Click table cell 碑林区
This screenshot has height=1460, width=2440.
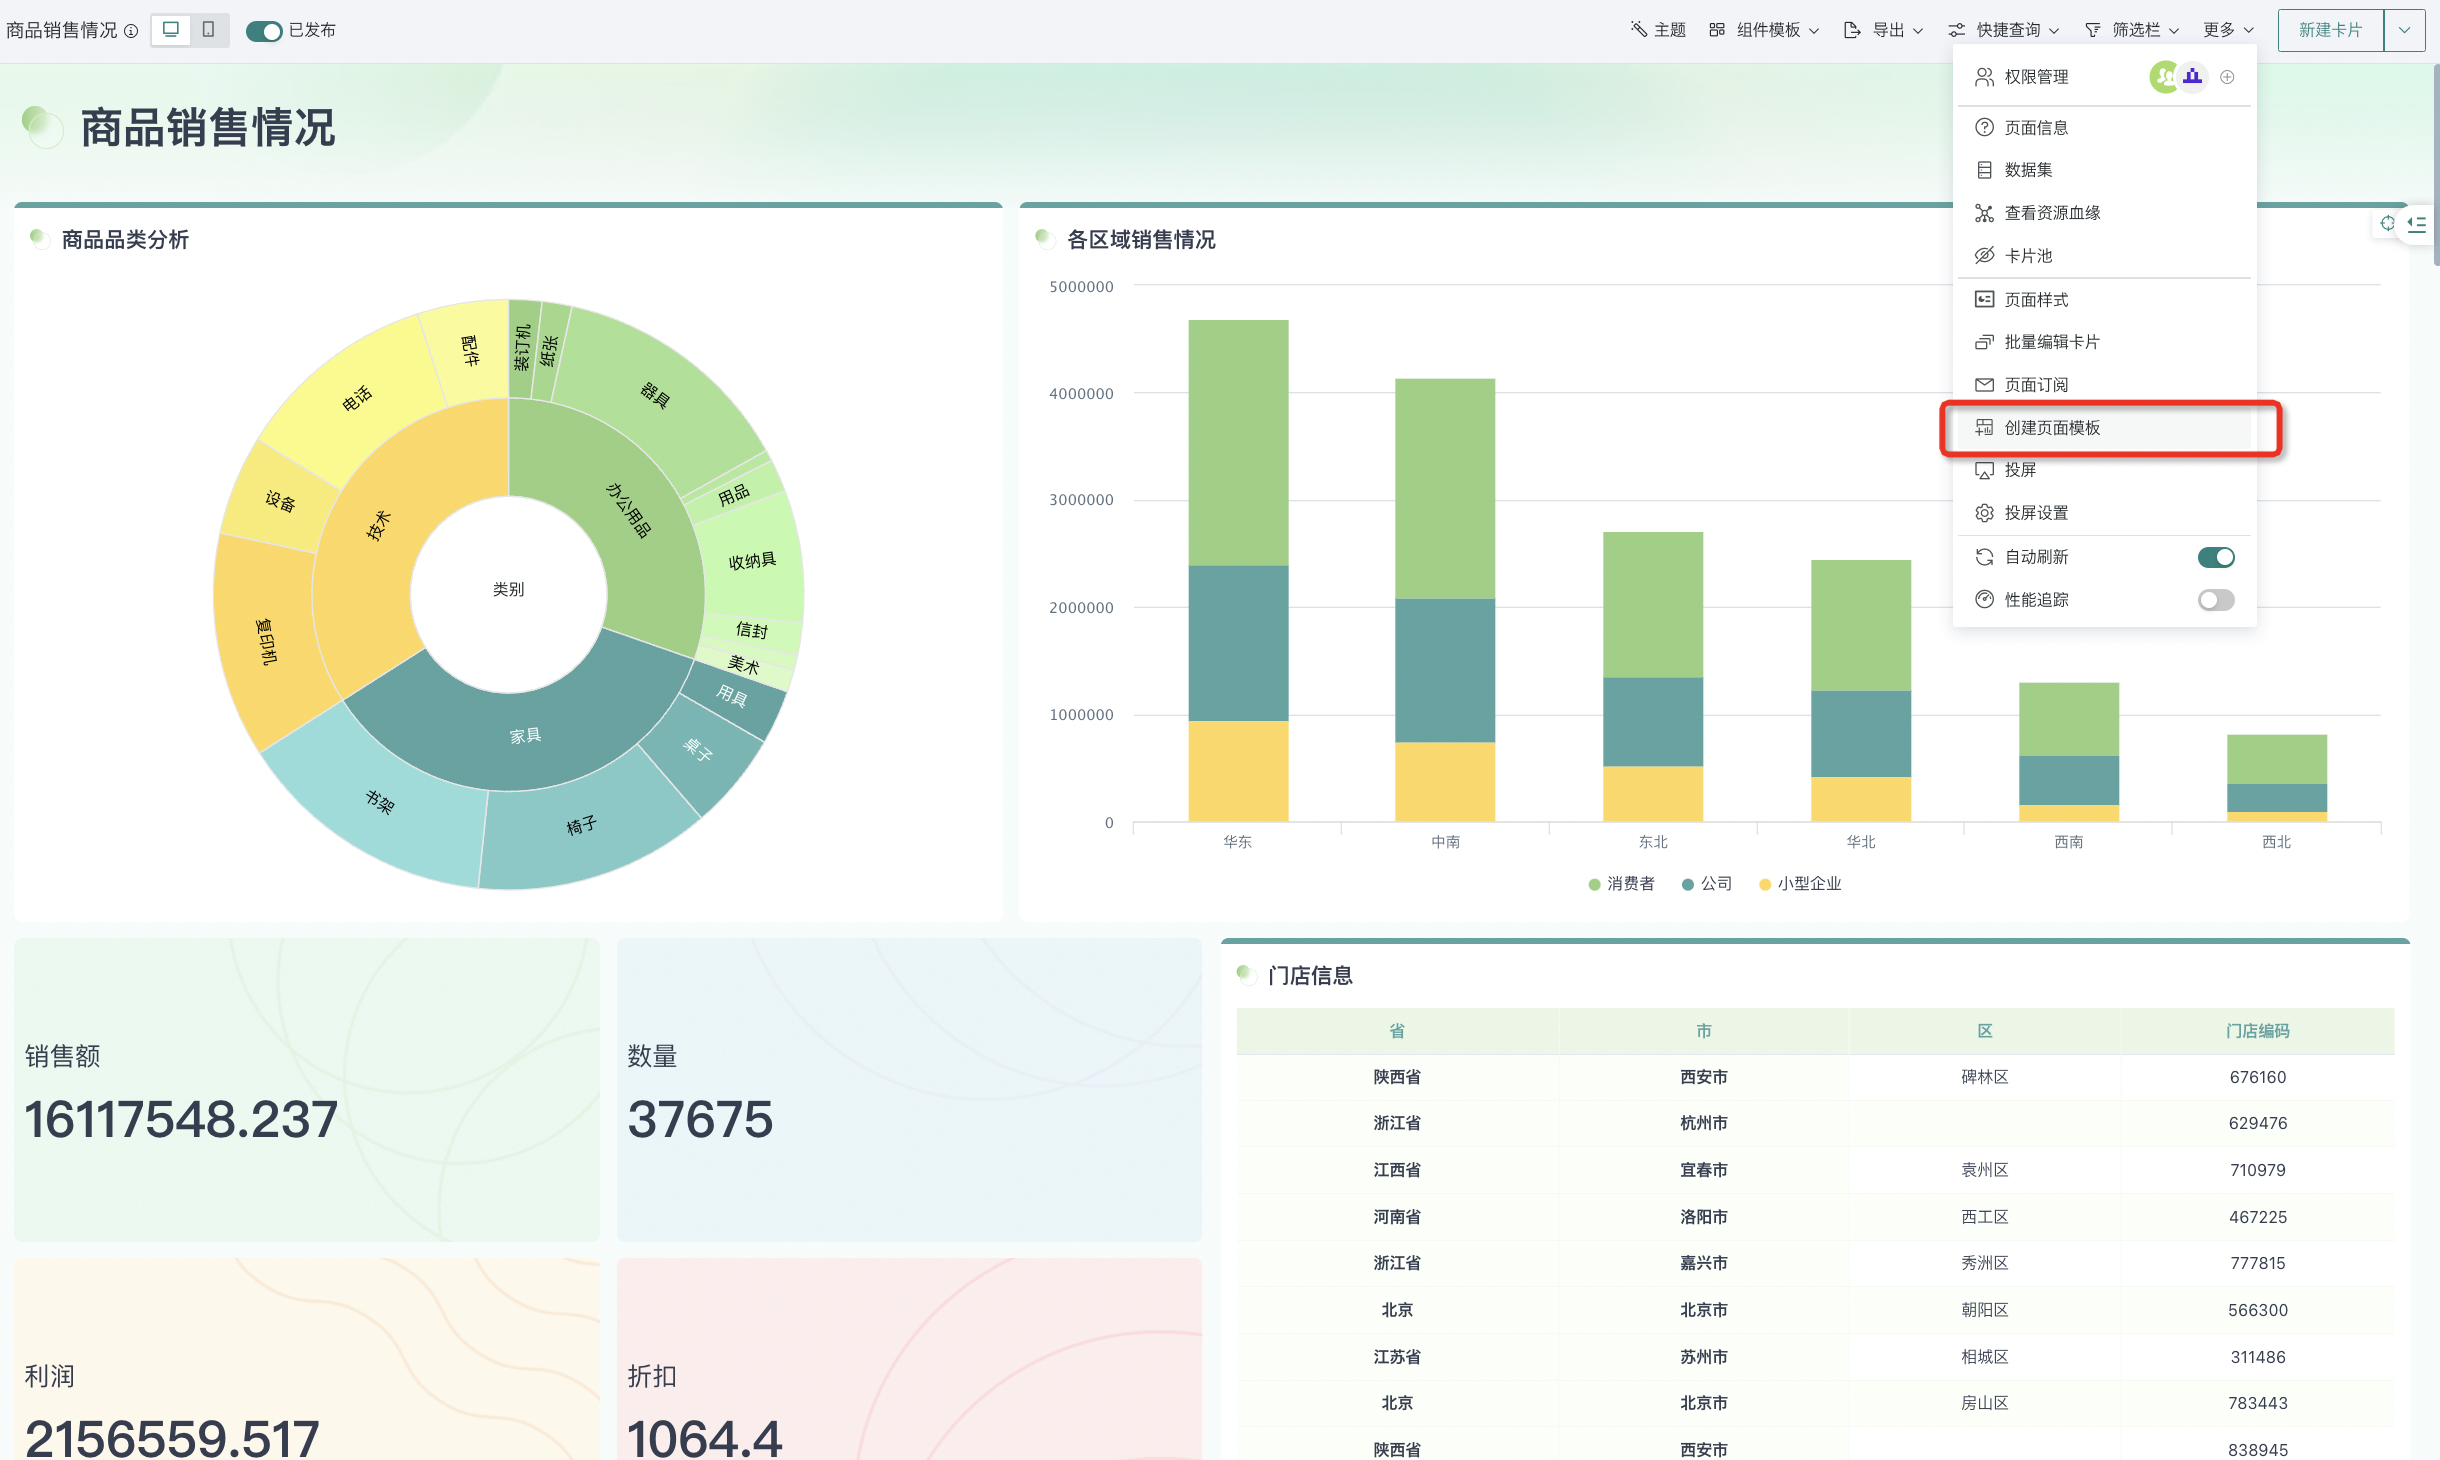1985,1077
